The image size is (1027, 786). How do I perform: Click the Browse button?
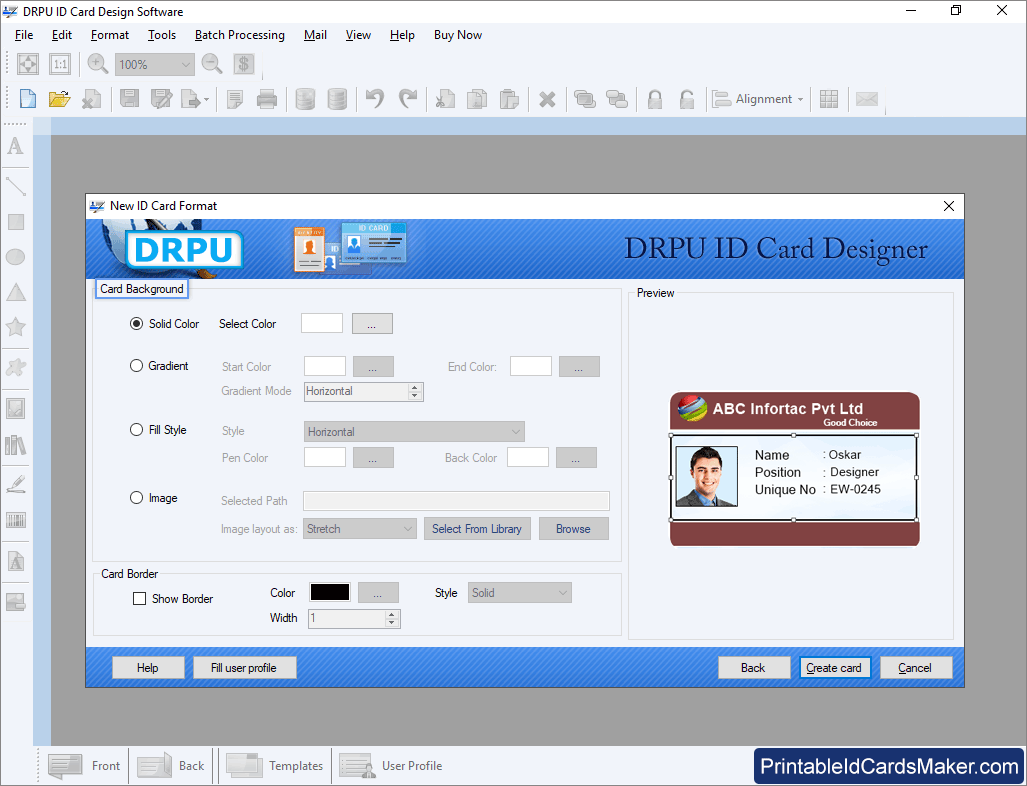574,529
